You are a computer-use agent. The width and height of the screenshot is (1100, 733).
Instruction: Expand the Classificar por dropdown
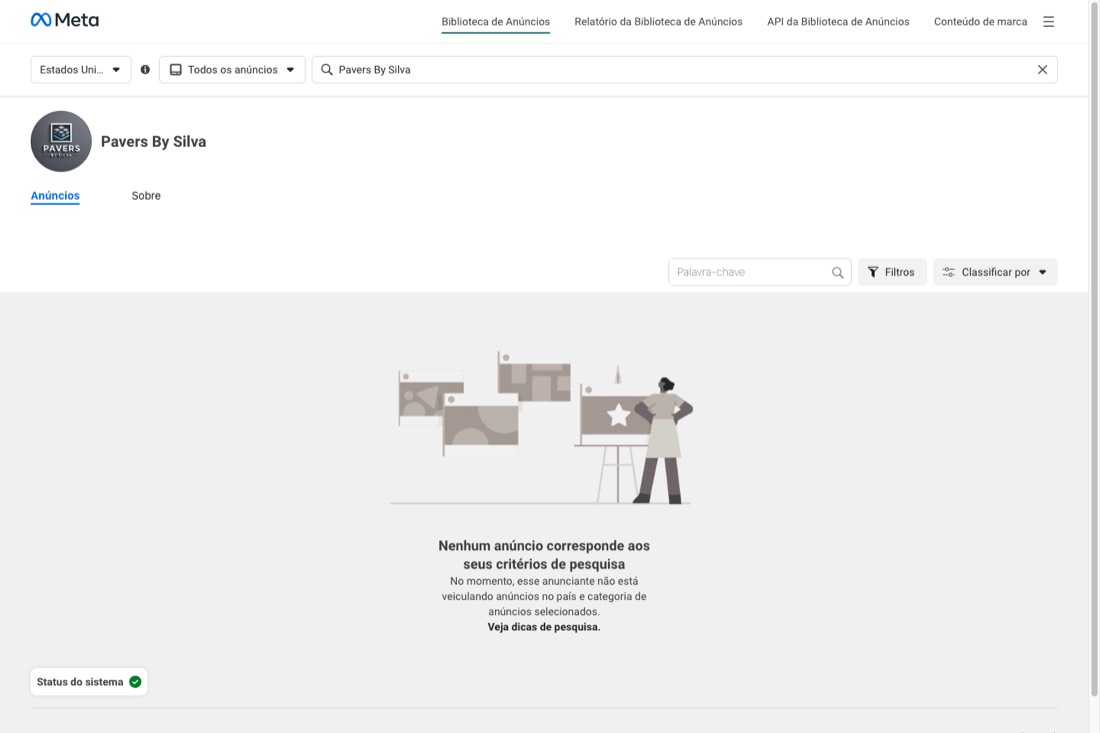pos(995,272)
